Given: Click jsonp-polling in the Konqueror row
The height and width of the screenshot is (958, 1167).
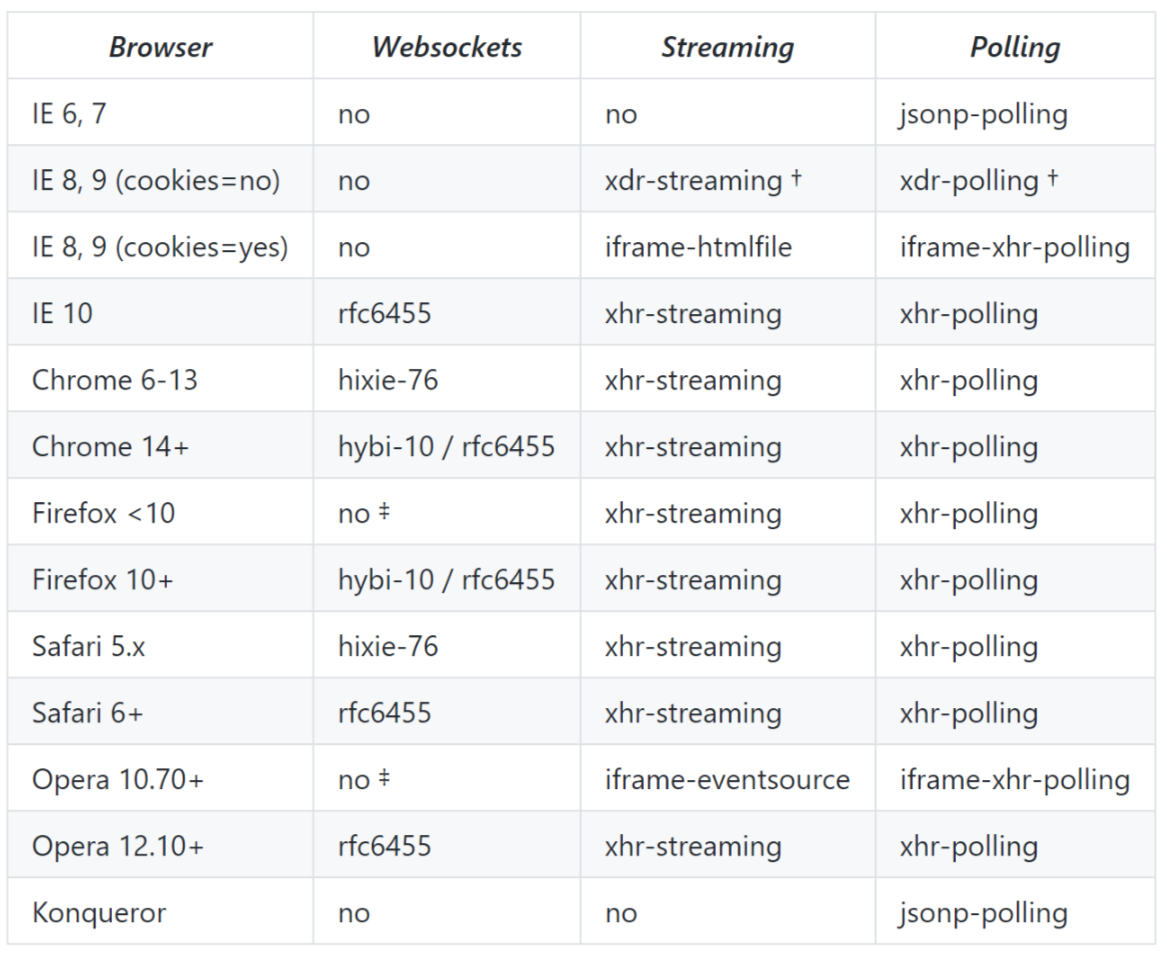Looking at the screenshot, I should (x=983, y=913).
